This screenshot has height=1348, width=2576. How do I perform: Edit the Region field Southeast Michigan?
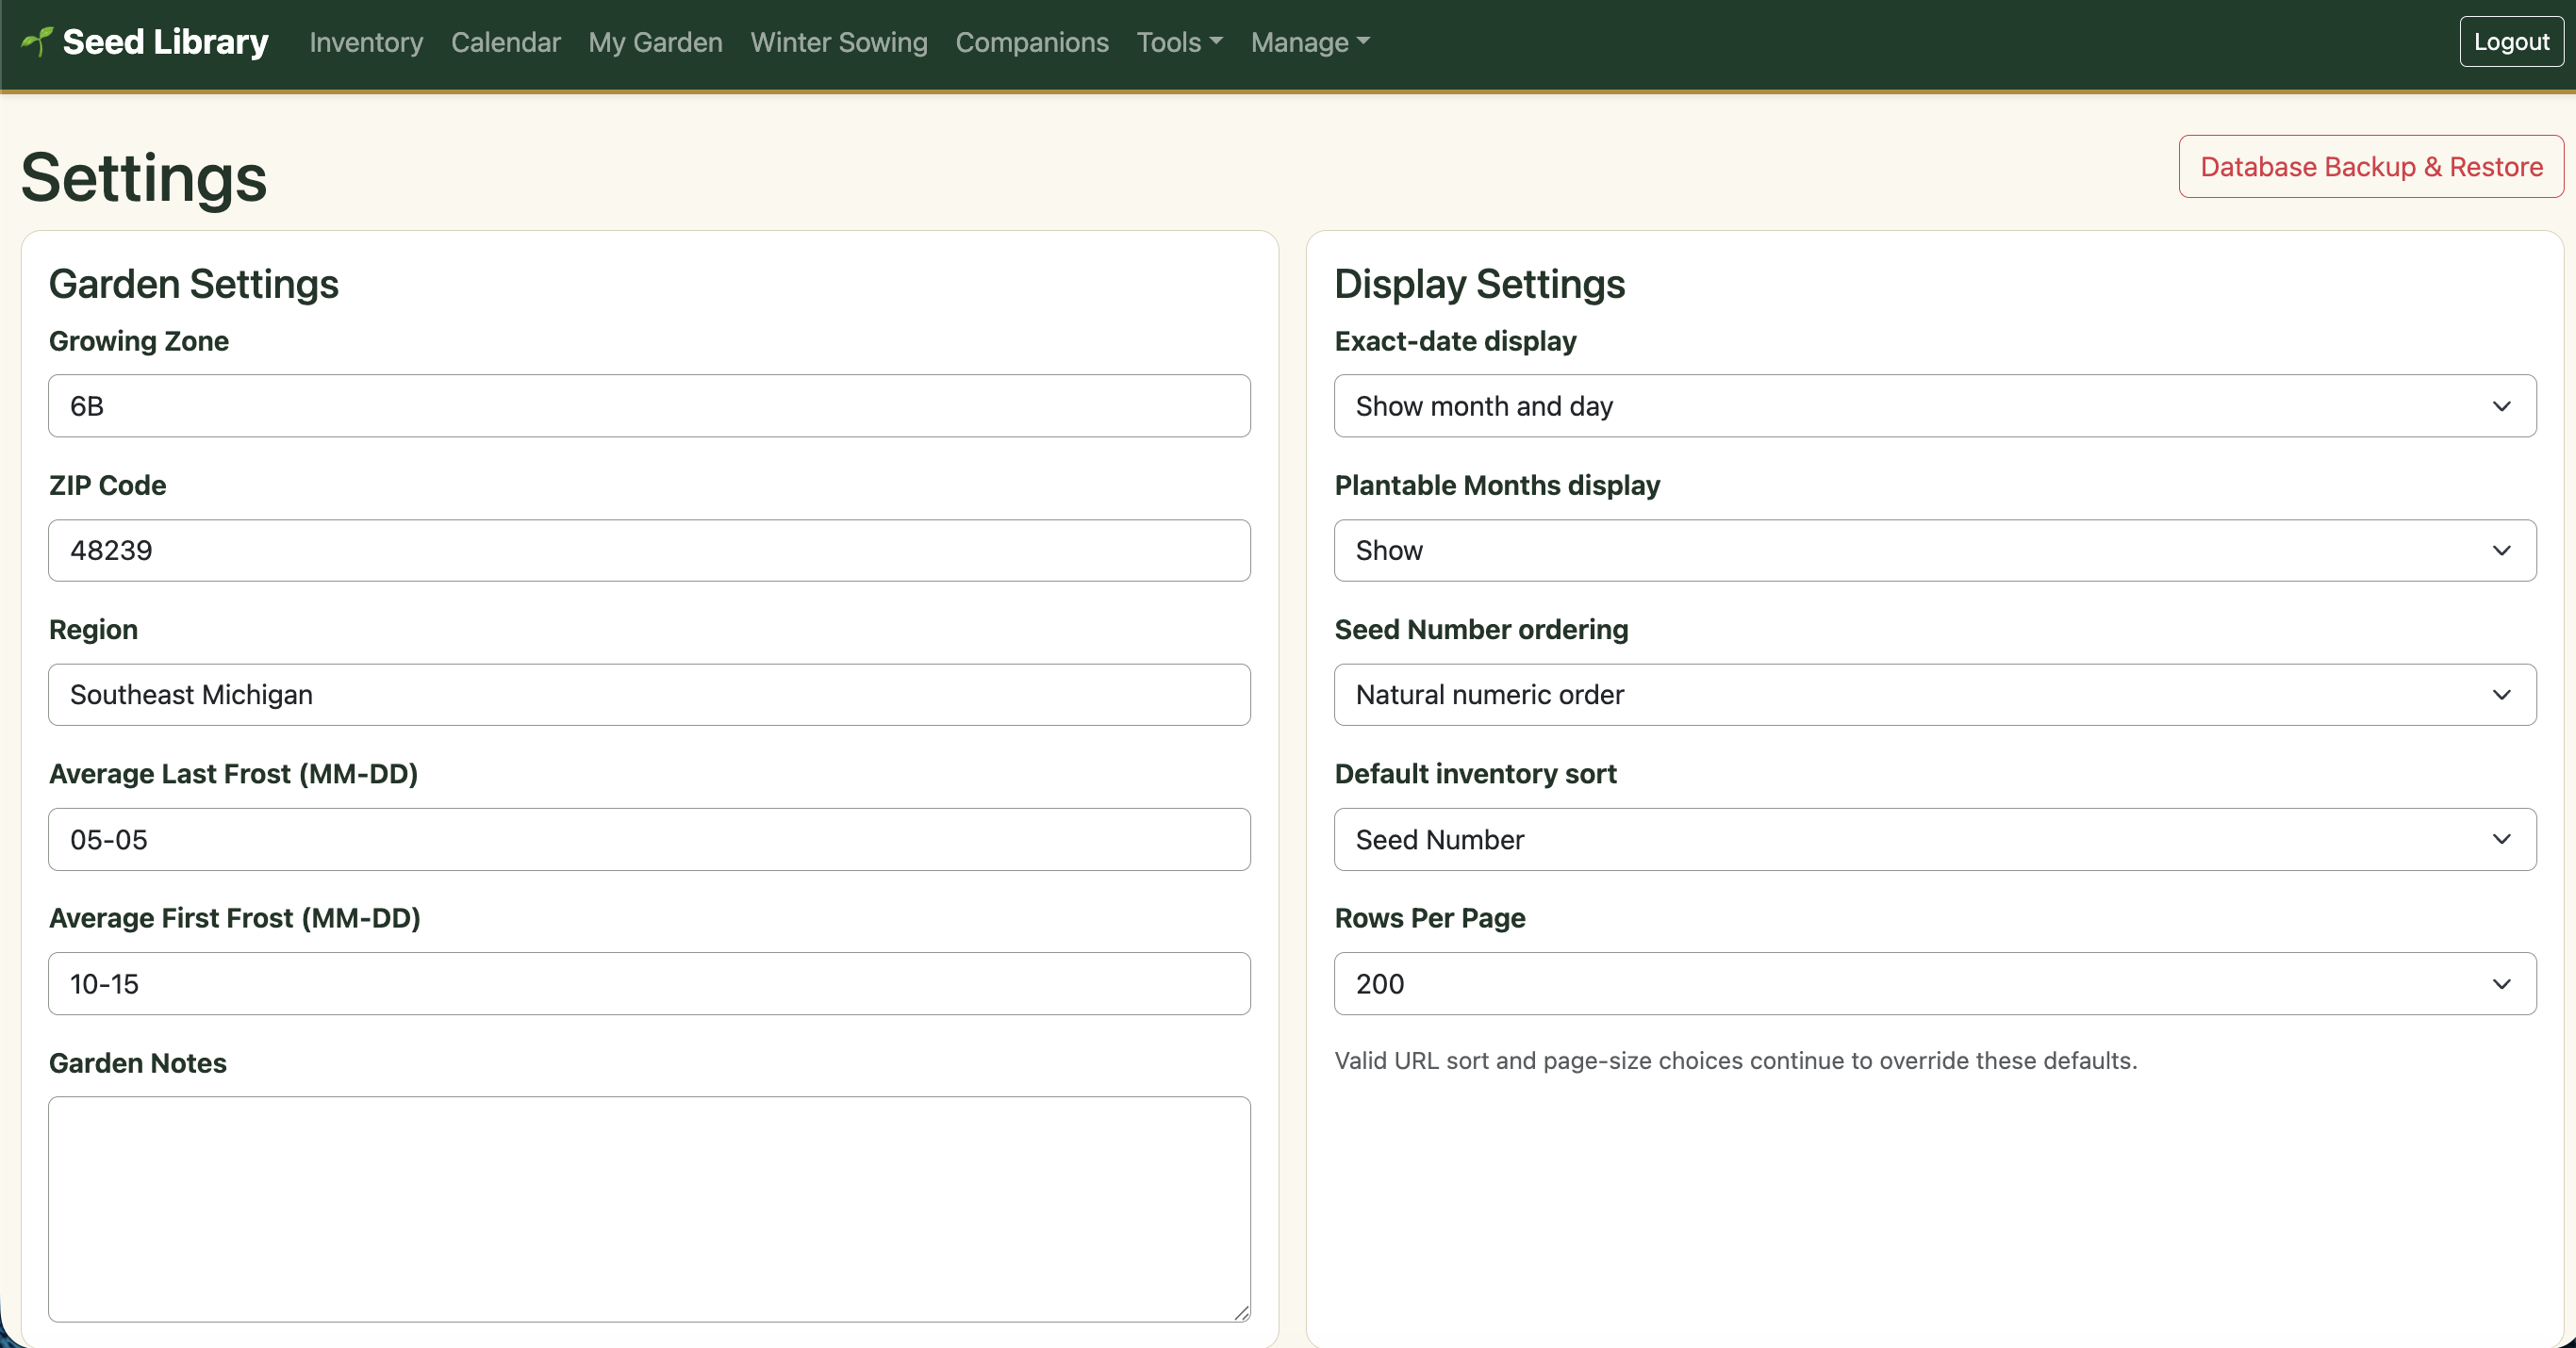[x=649, y=695]
